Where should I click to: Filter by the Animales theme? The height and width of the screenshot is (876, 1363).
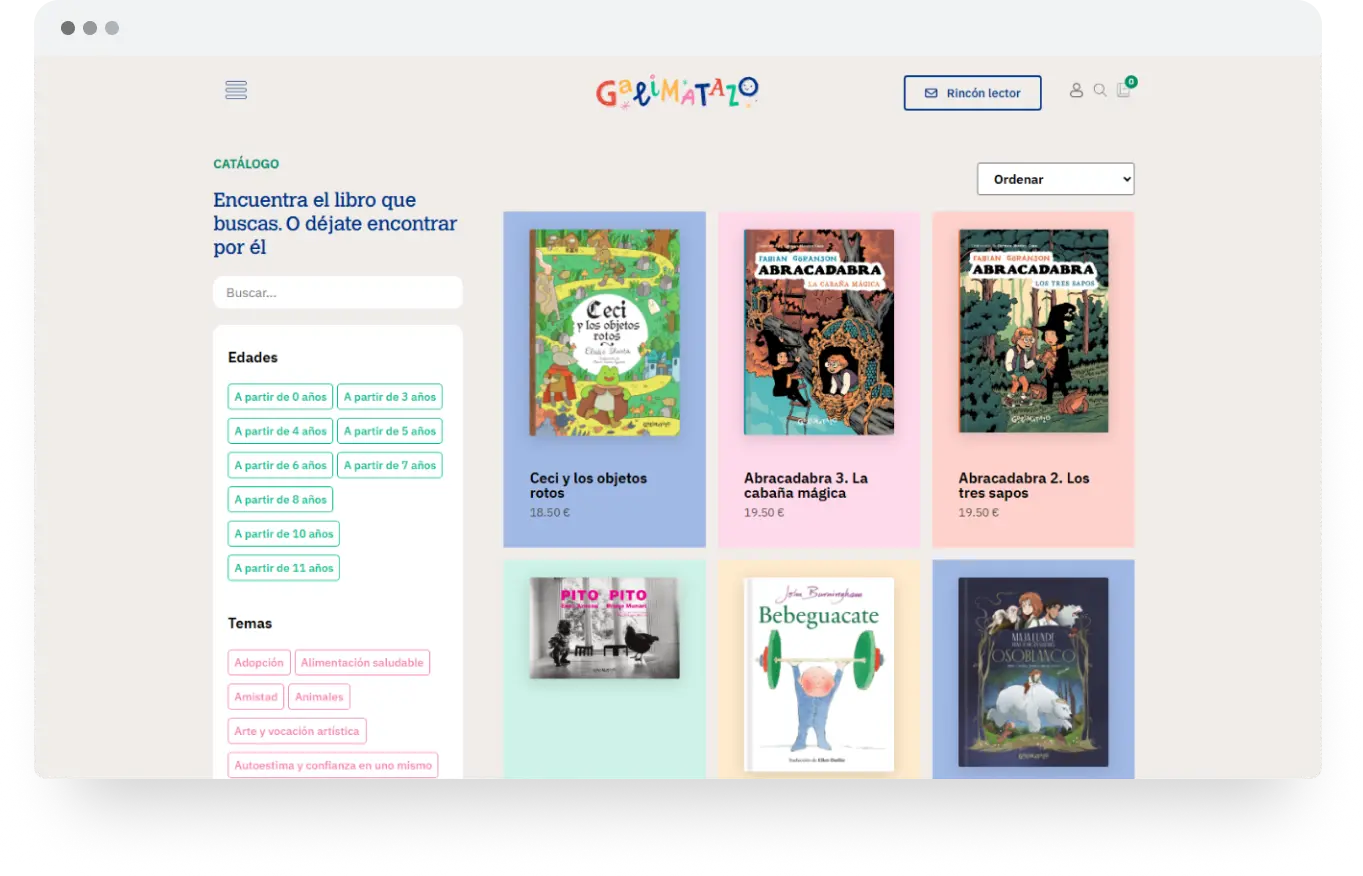click(x=319, y=697)
